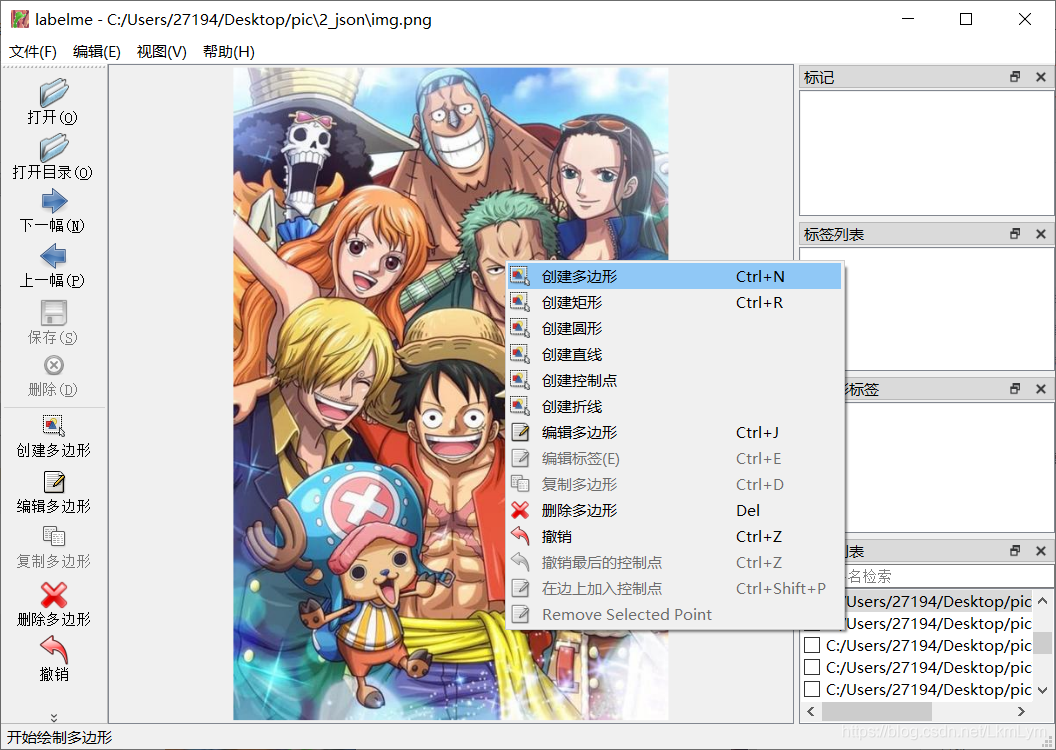
Task: Click the toolbar 删除多边形 red X icon
Action: [x=53, y=594]
